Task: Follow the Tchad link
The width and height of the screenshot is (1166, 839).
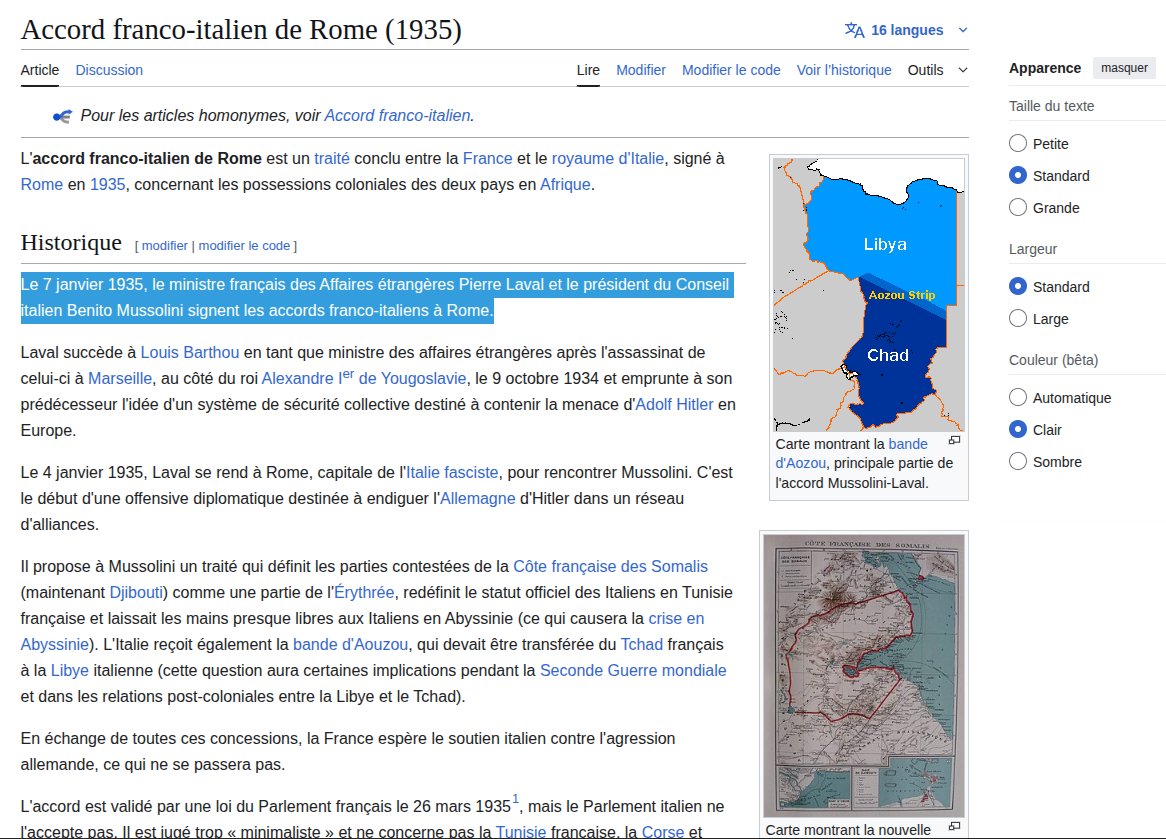Action: 642,645
